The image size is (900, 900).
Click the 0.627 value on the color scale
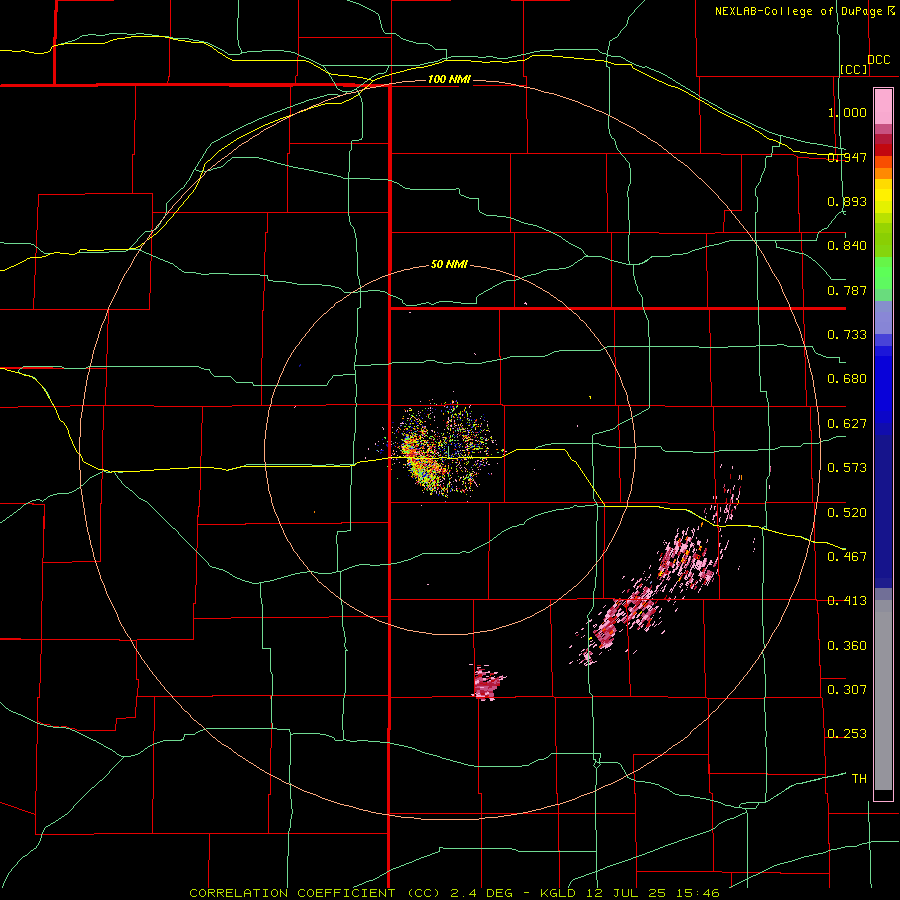847,424
